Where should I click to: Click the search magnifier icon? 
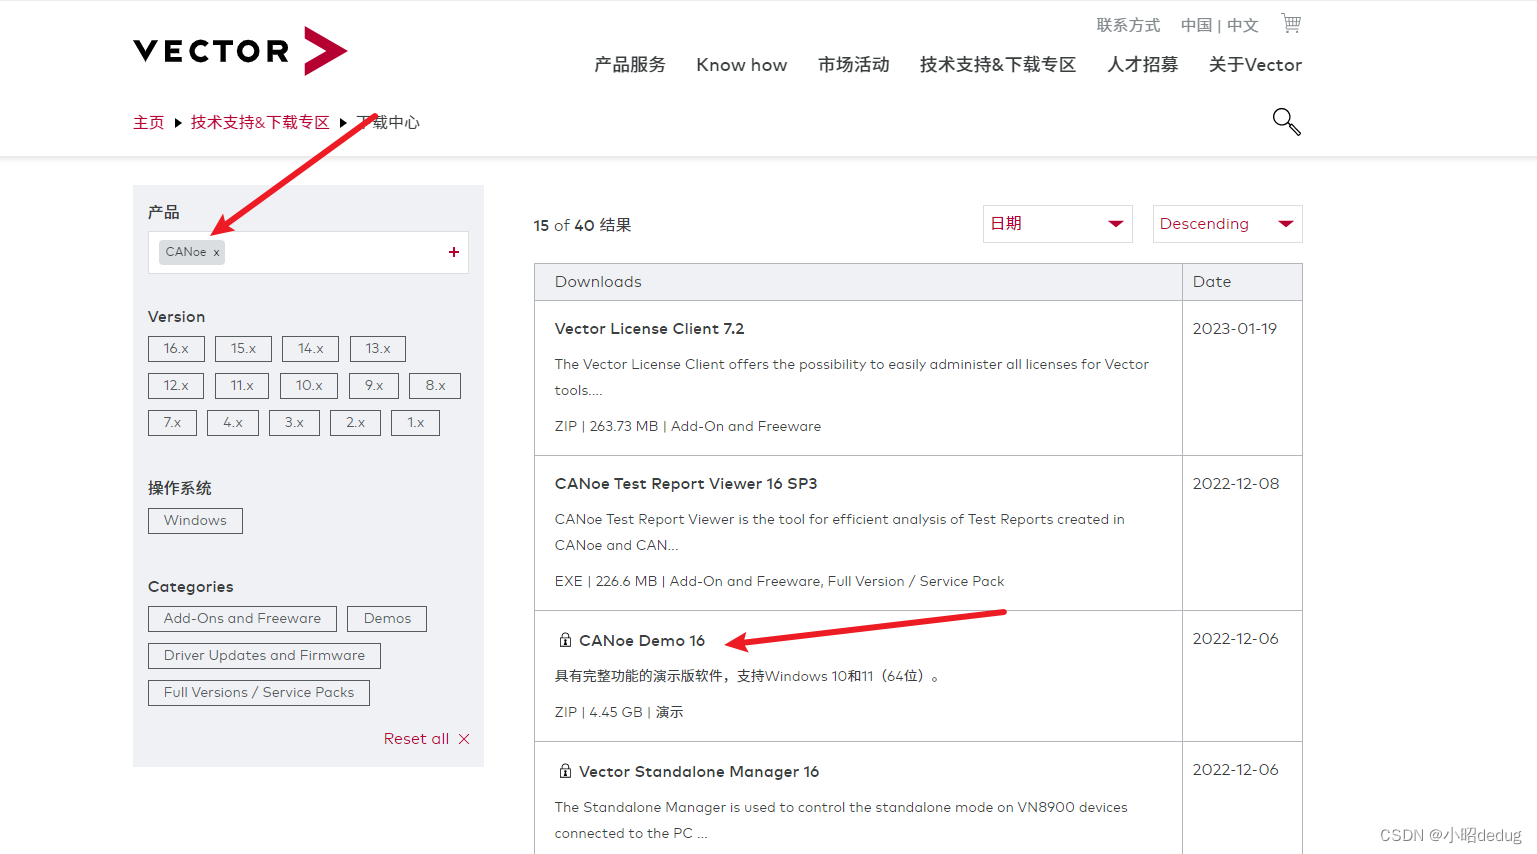[x=1286, y=122]
